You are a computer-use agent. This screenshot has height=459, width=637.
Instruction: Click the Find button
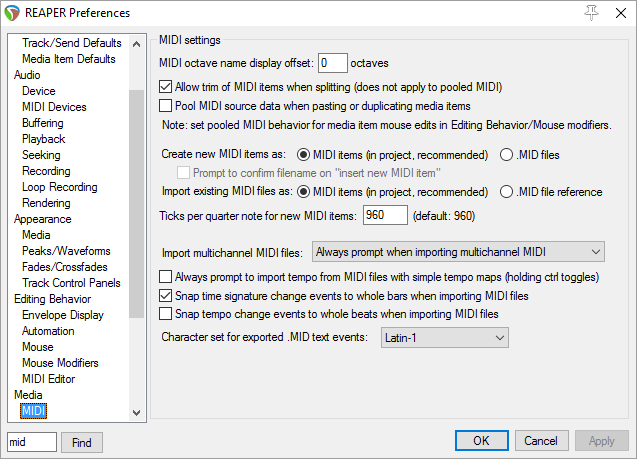point(82,442)
